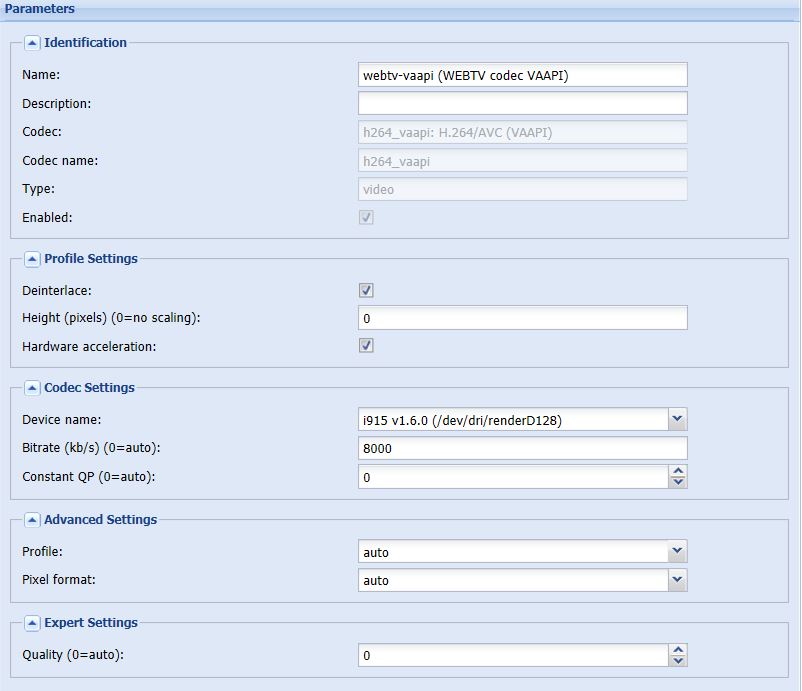
Task: Collapse the Codec Settings section arrow icon
Action: pos(32,388)
